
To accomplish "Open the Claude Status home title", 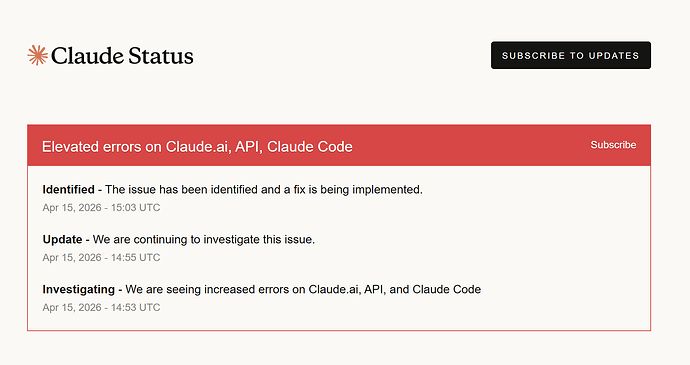I will (x=110, y=55).
